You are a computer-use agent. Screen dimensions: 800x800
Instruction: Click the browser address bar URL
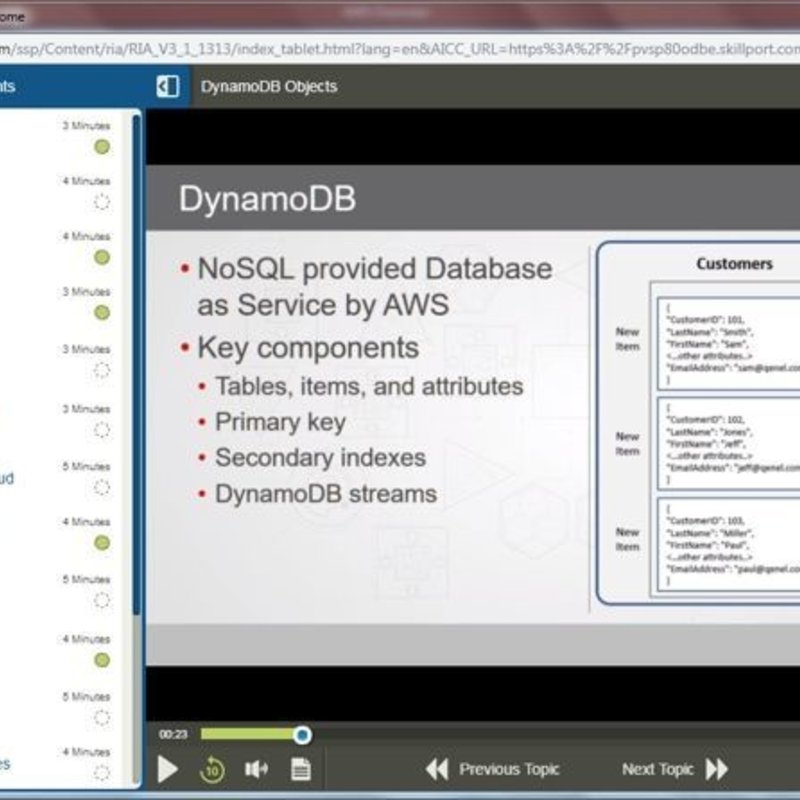(x=400, y=49)
